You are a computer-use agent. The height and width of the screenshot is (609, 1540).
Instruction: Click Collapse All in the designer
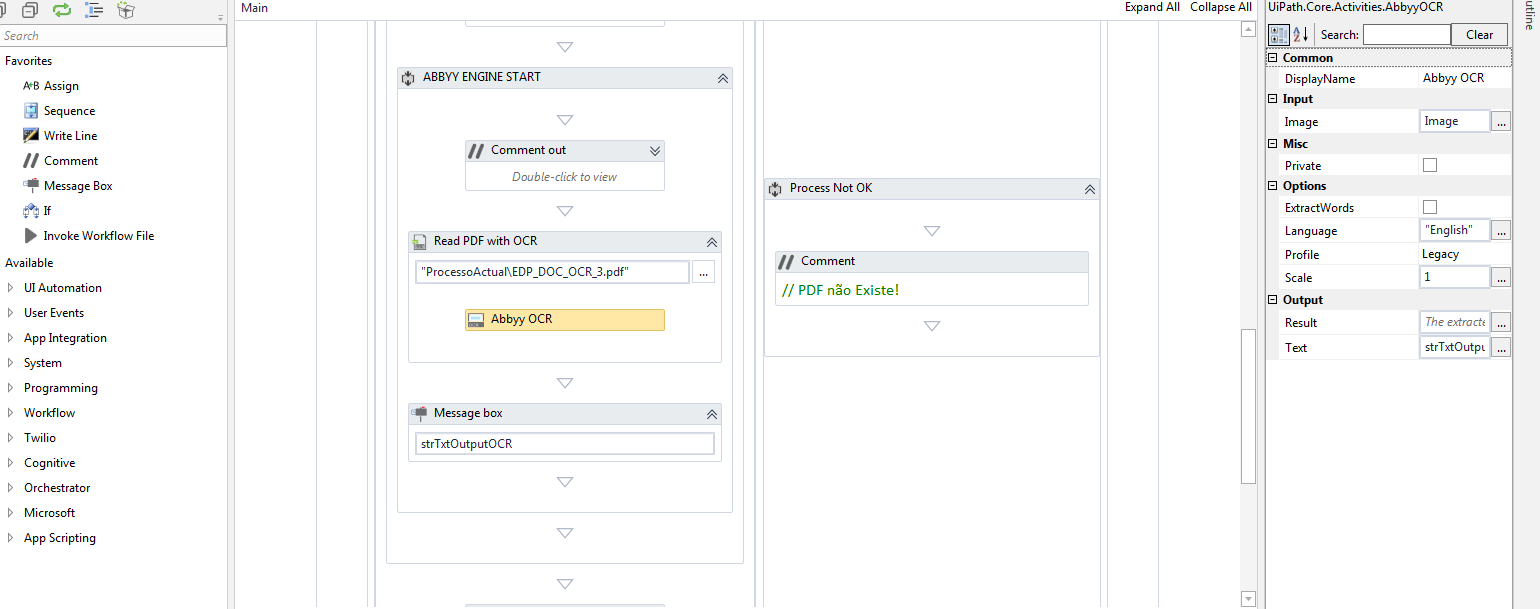[1220, 7]
